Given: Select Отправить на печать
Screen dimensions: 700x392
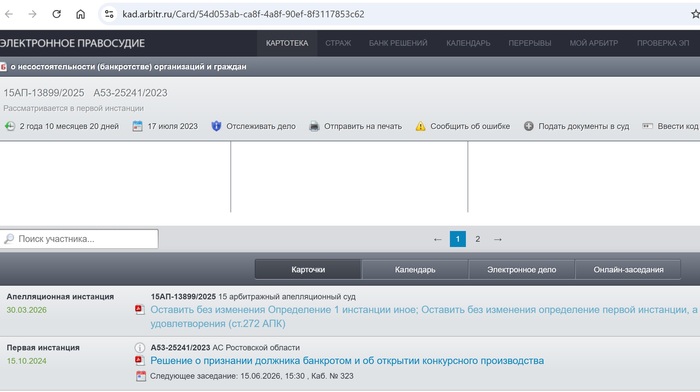Looking at the screenshot, I should pos(362,126).
